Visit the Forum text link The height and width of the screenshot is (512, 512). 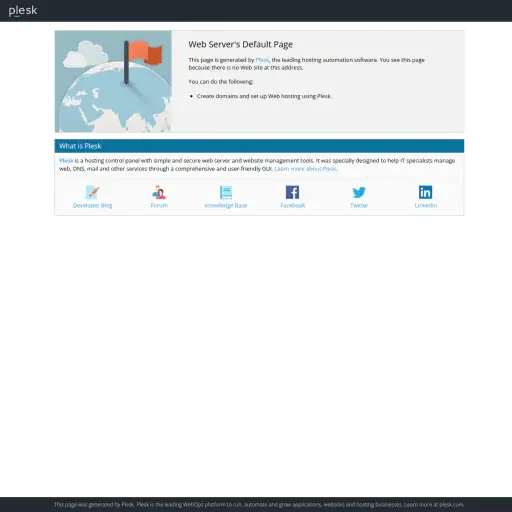click(x=159, y=205)
